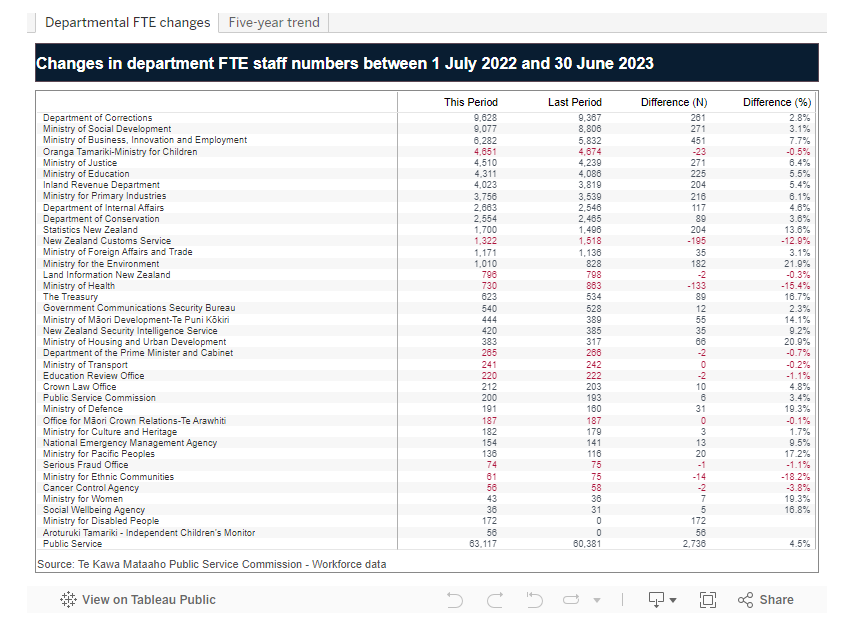Click the Undo arrow icon
The image size is (854, 634).
[455, 600]
